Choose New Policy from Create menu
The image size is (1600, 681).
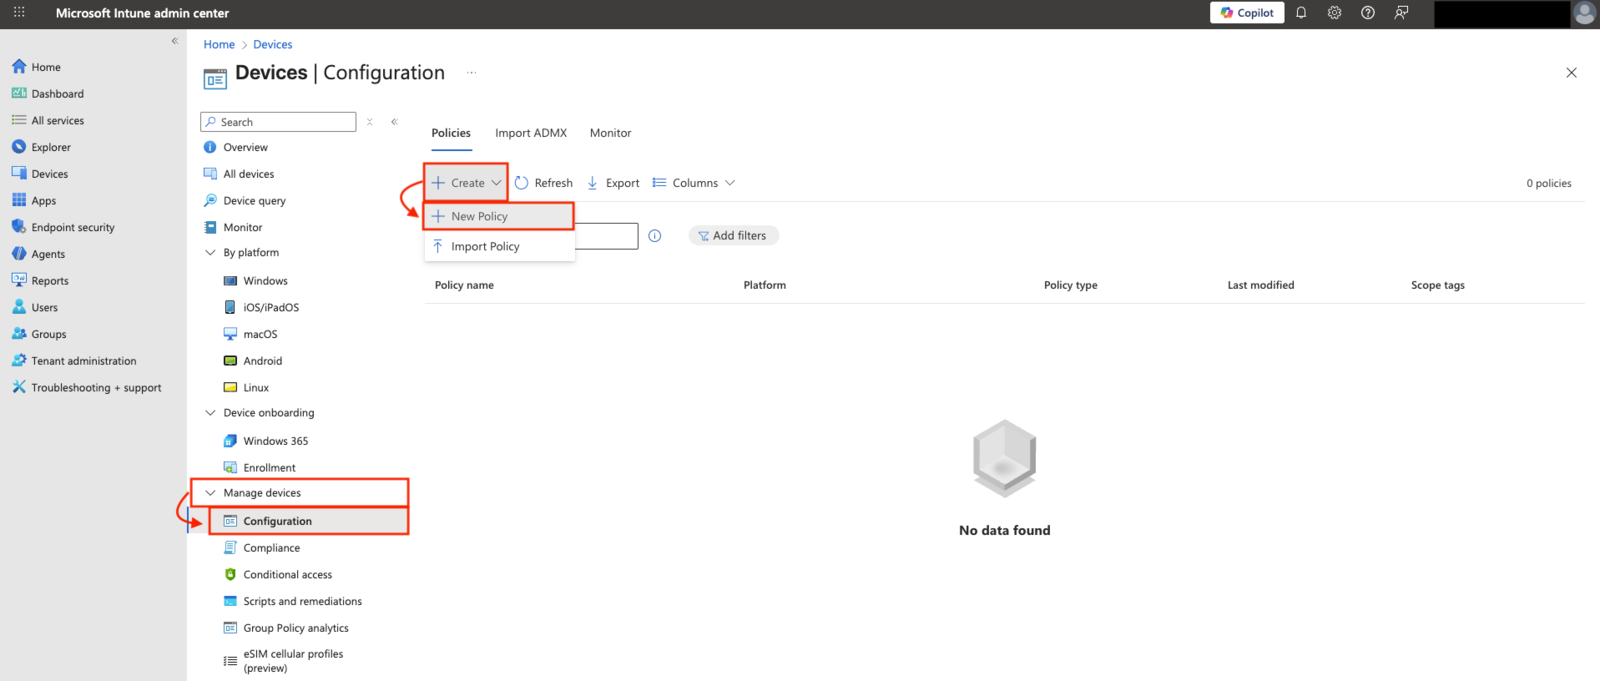[499, 216]
